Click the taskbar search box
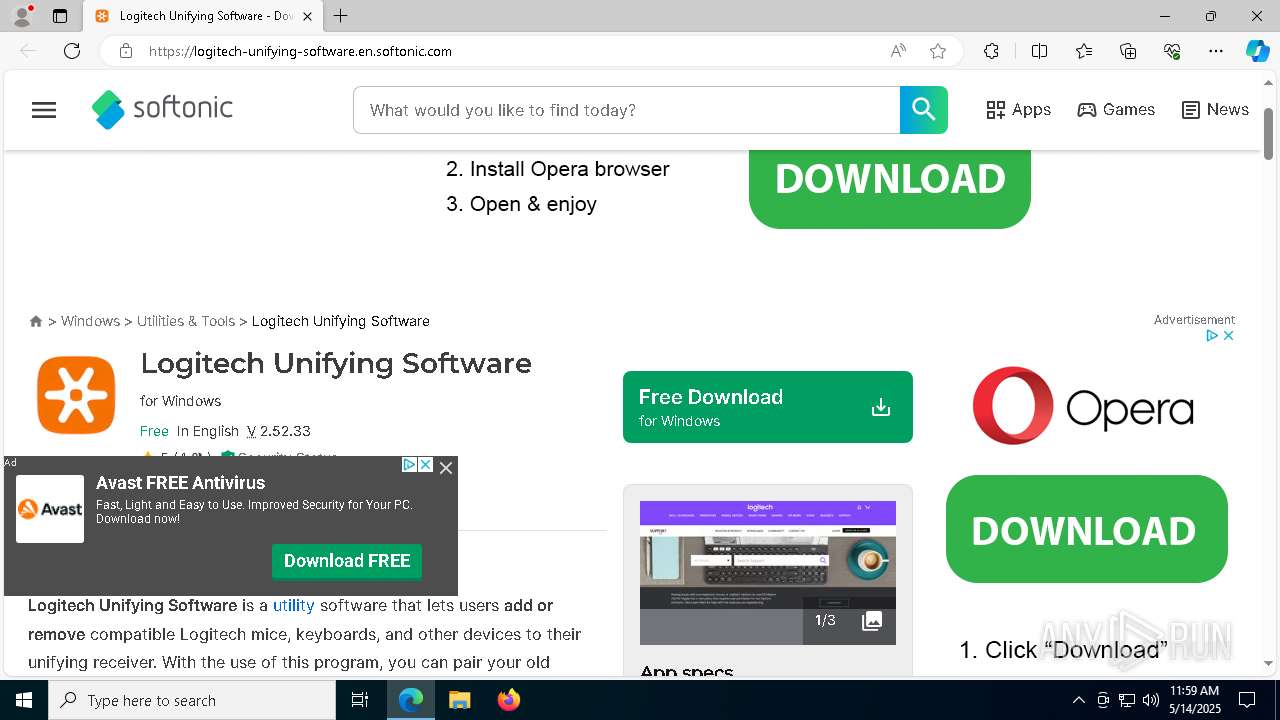 coord(192,700)
